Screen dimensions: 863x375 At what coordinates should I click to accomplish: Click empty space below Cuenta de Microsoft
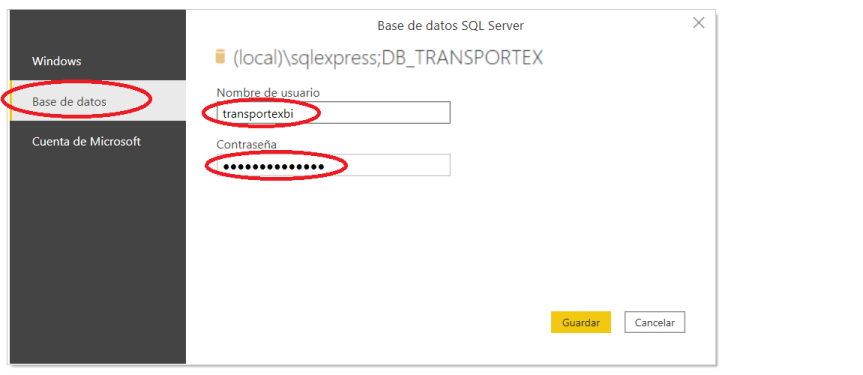(98, 259)
